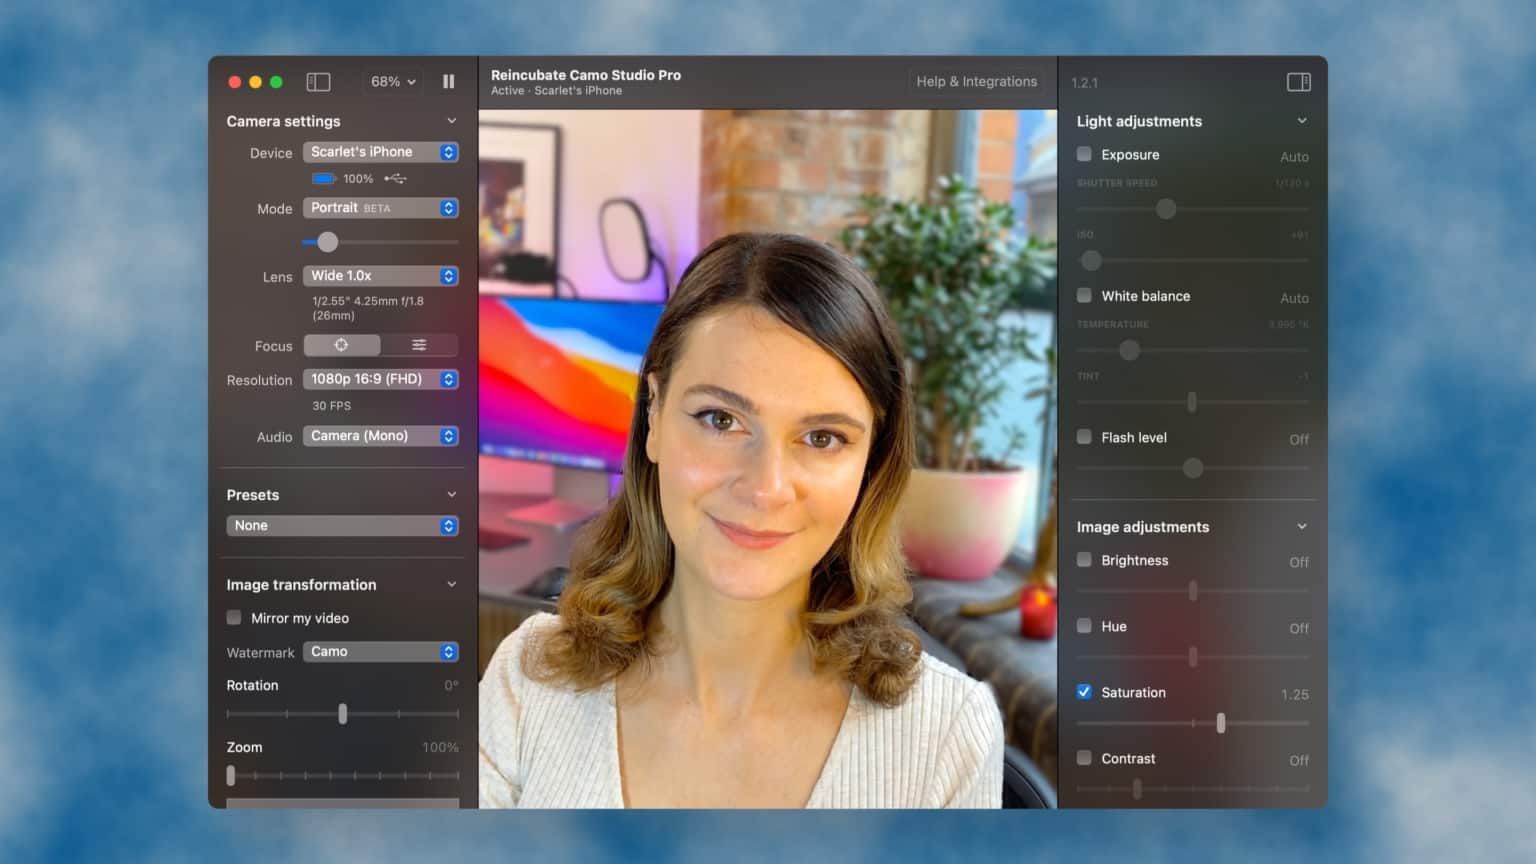Toggle the left sidebar panel icon

point(318,82)
